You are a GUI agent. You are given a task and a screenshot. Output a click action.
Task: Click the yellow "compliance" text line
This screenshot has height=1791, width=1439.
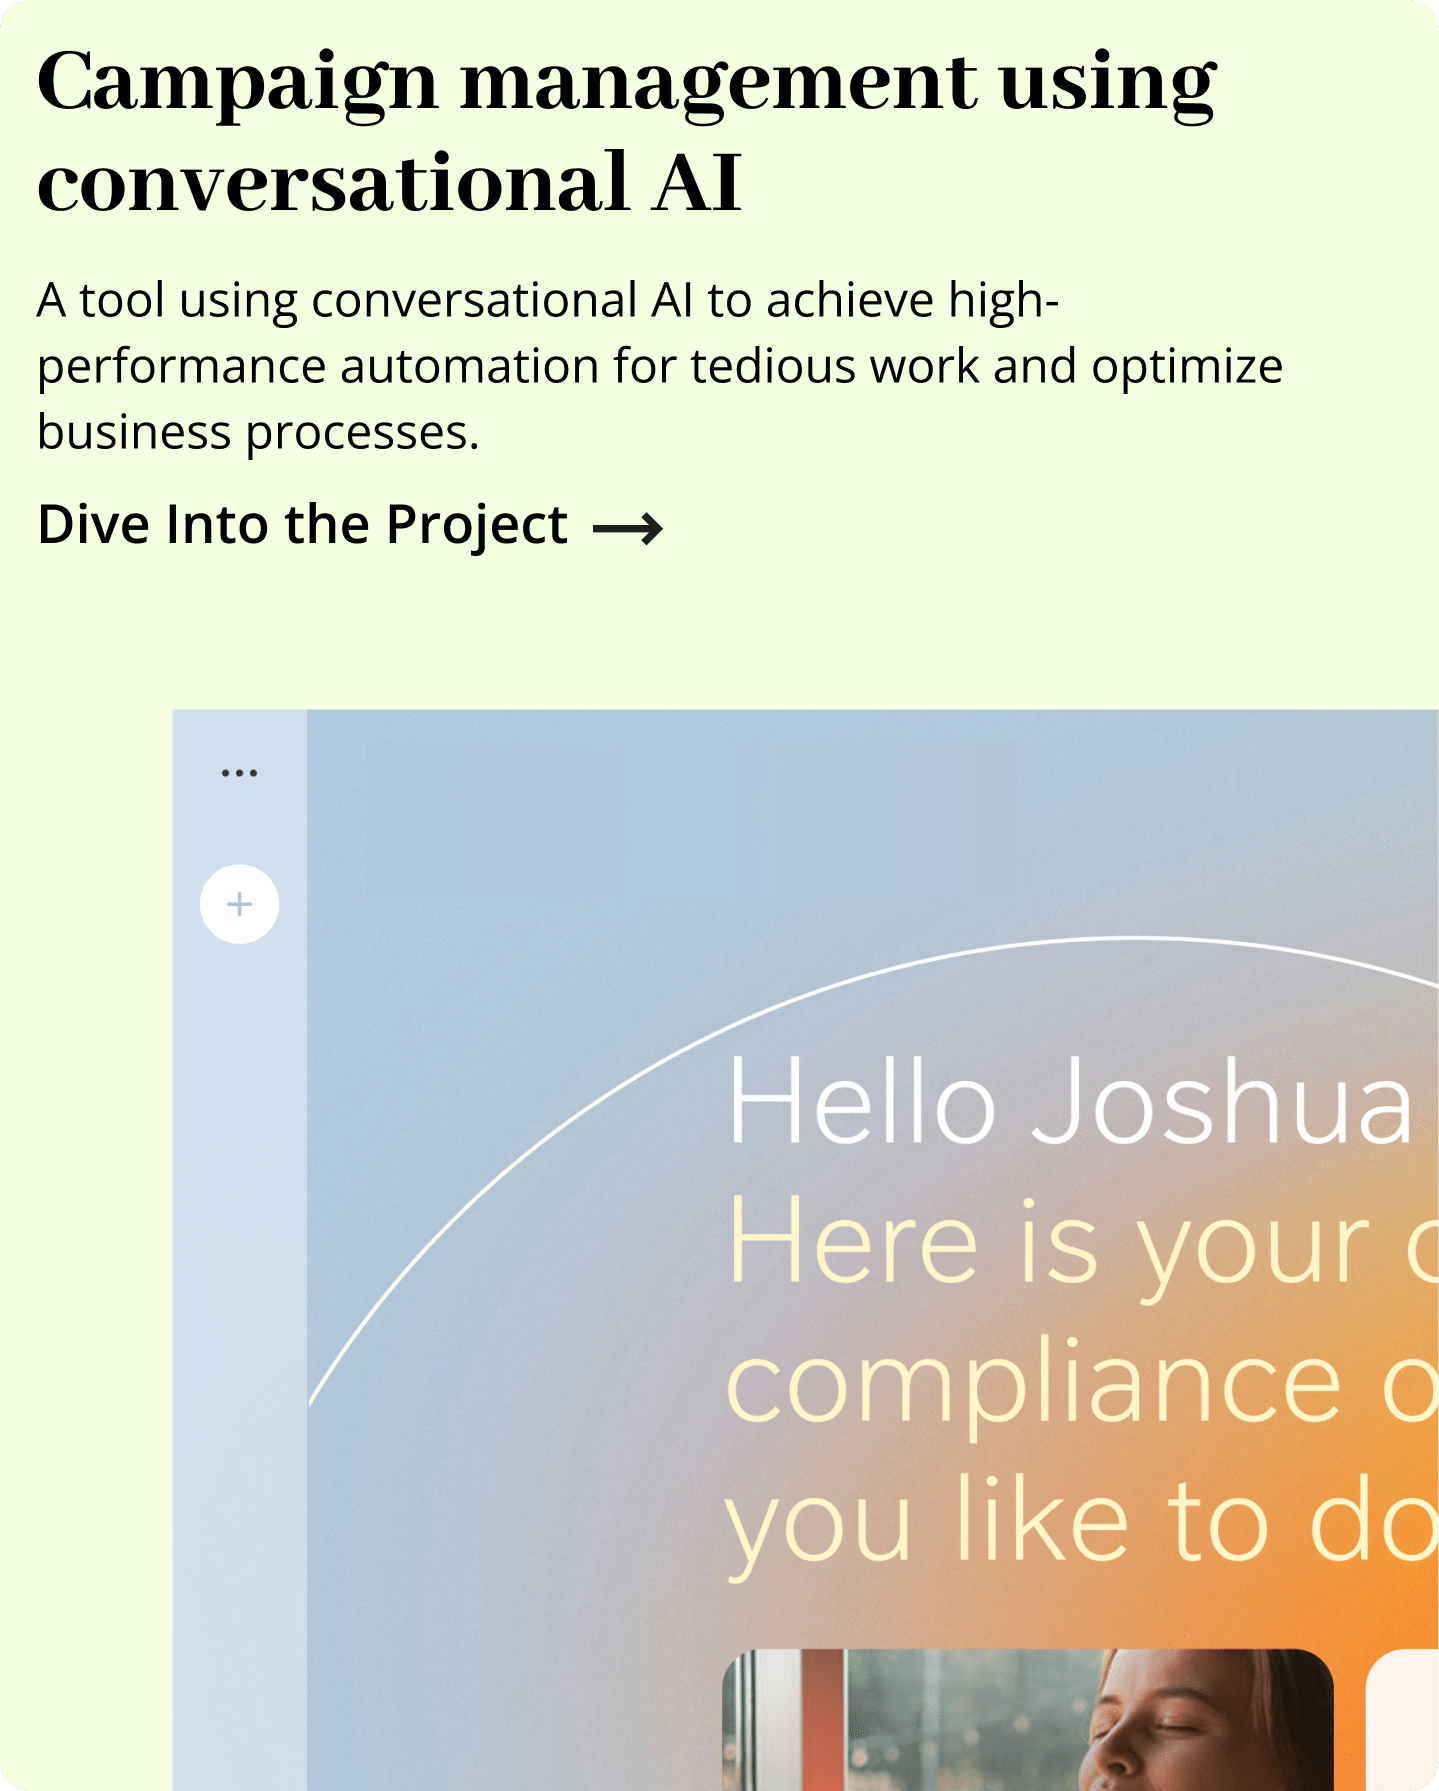[x=1032, y=1385]
